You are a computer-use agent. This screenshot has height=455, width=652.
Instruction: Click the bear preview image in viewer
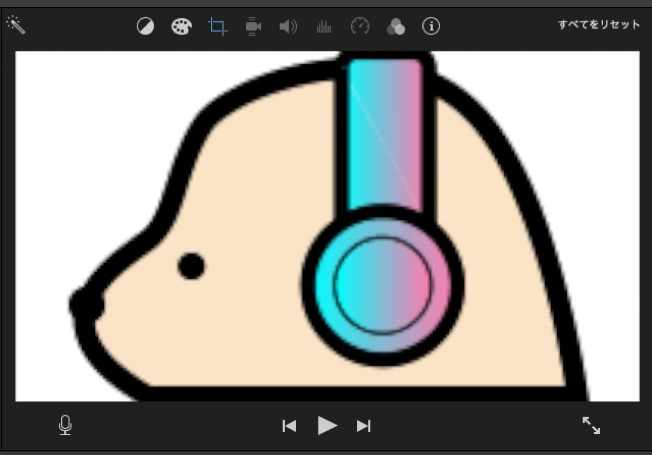click(x=327, y=226)
